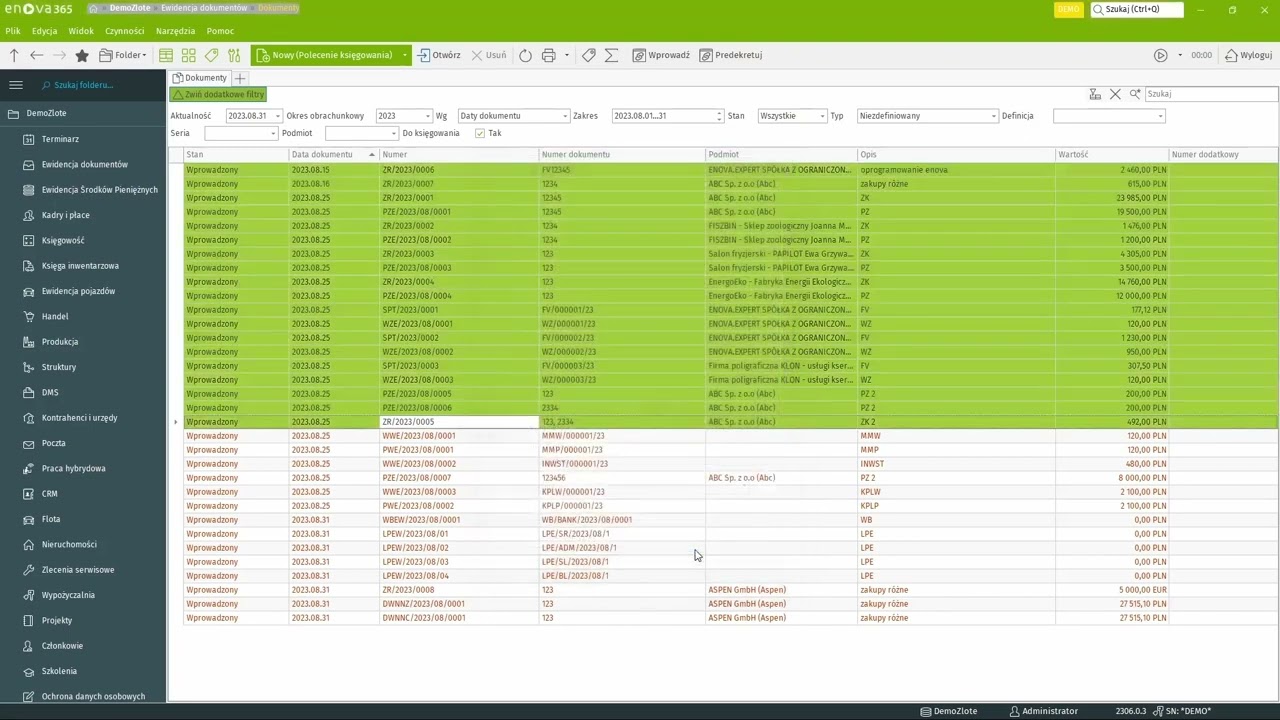Image resolution: width=1280 pixels, height=720 pixels.
Task: Open the CRM module in the sidebar
Action: pyautogui.click(x=49, y=494)
